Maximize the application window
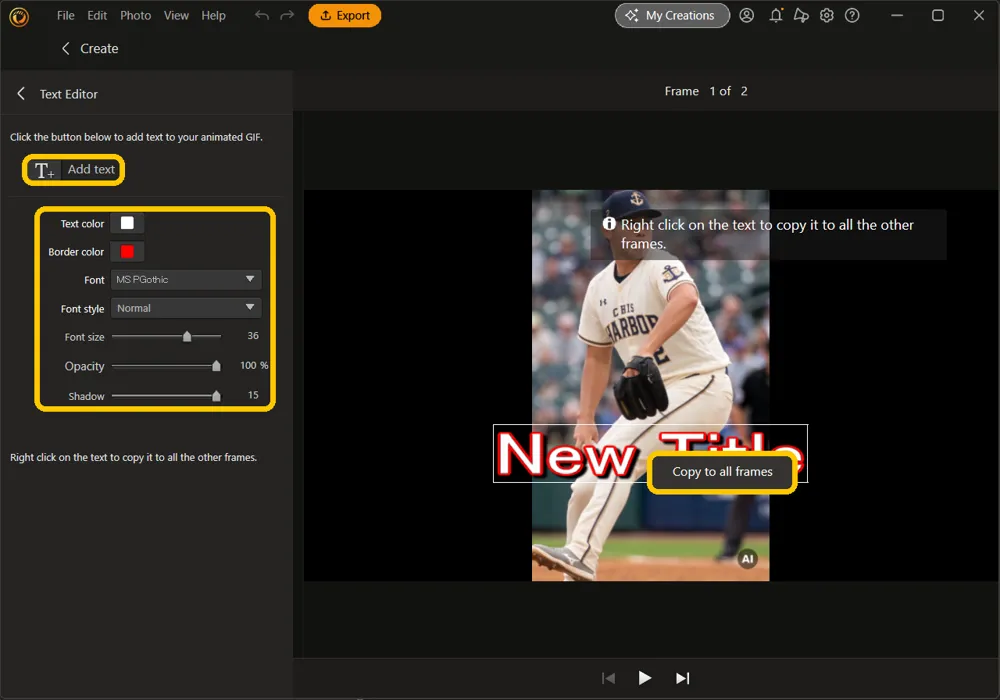The height and width of the screenshot is (700, 1000). tap(938, 15)
